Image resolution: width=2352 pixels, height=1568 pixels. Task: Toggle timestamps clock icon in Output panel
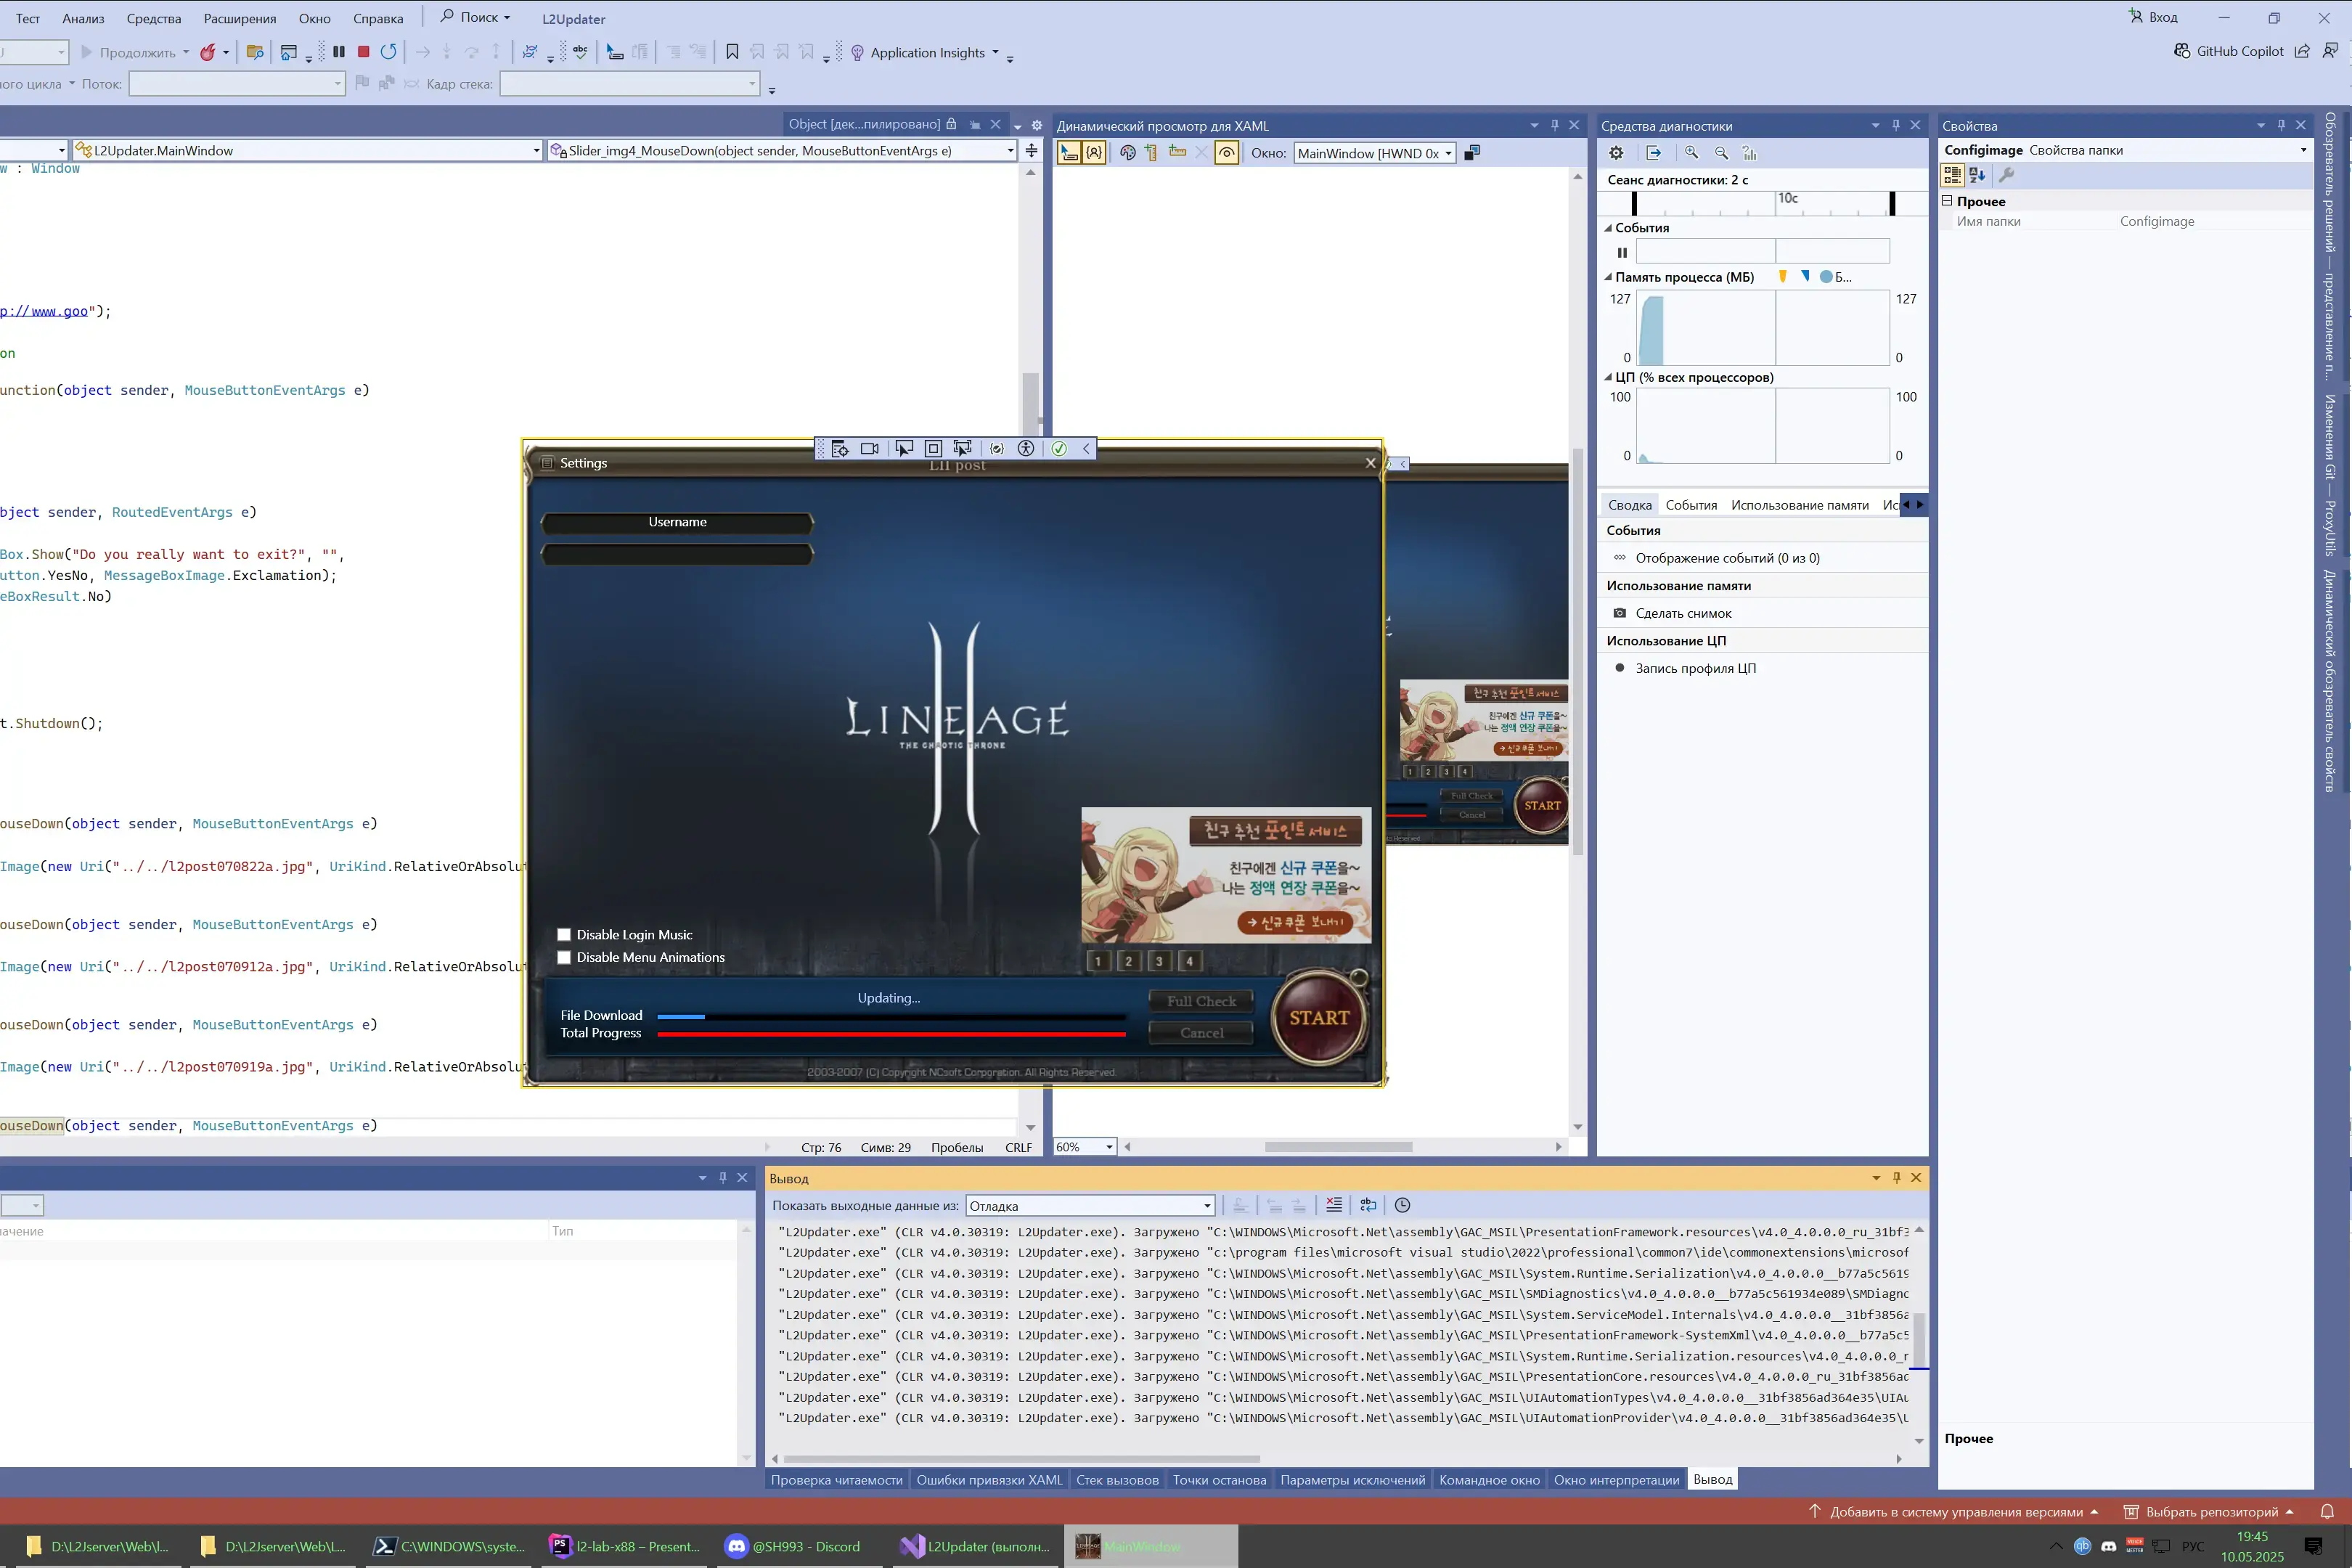coord(1402,1205)
